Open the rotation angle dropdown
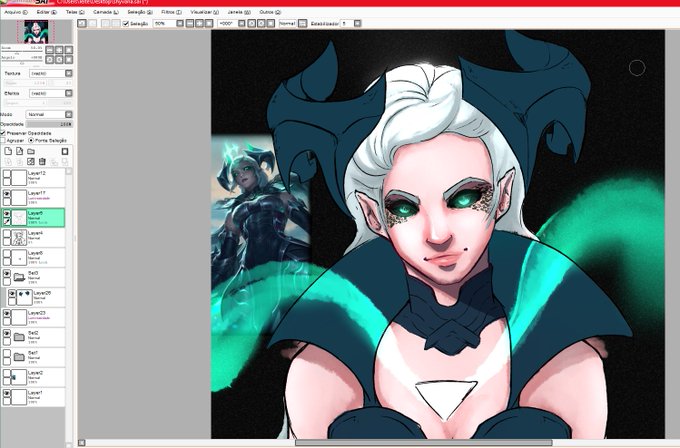680x448 pixels. click(x=242, y=23)
